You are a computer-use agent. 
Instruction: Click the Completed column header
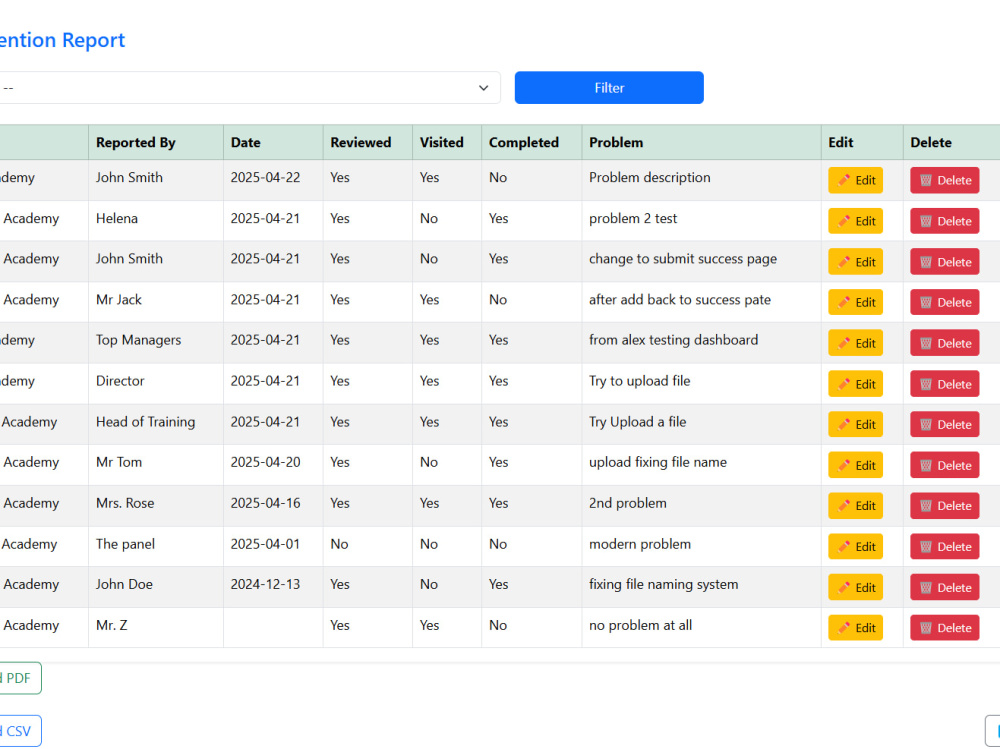524,142
